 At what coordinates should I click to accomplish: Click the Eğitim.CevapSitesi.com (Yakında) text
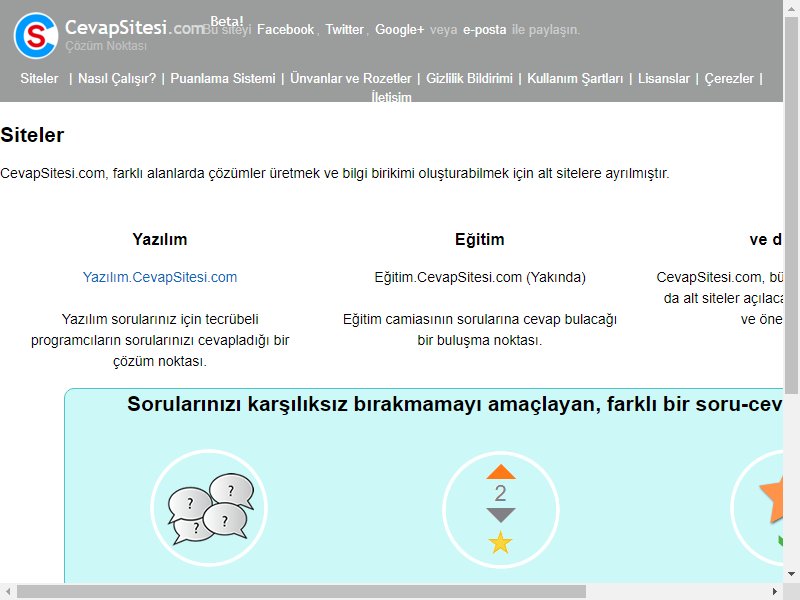[480, 277]
